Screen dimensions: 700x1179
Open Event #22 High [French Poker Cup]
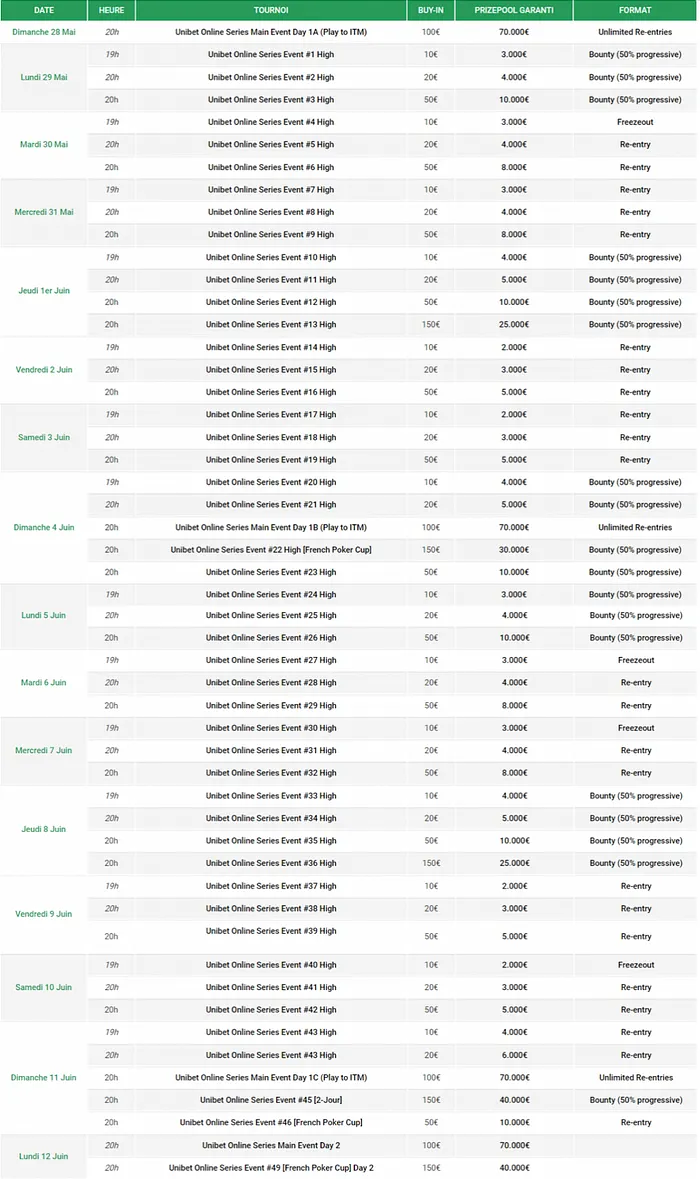271,550
